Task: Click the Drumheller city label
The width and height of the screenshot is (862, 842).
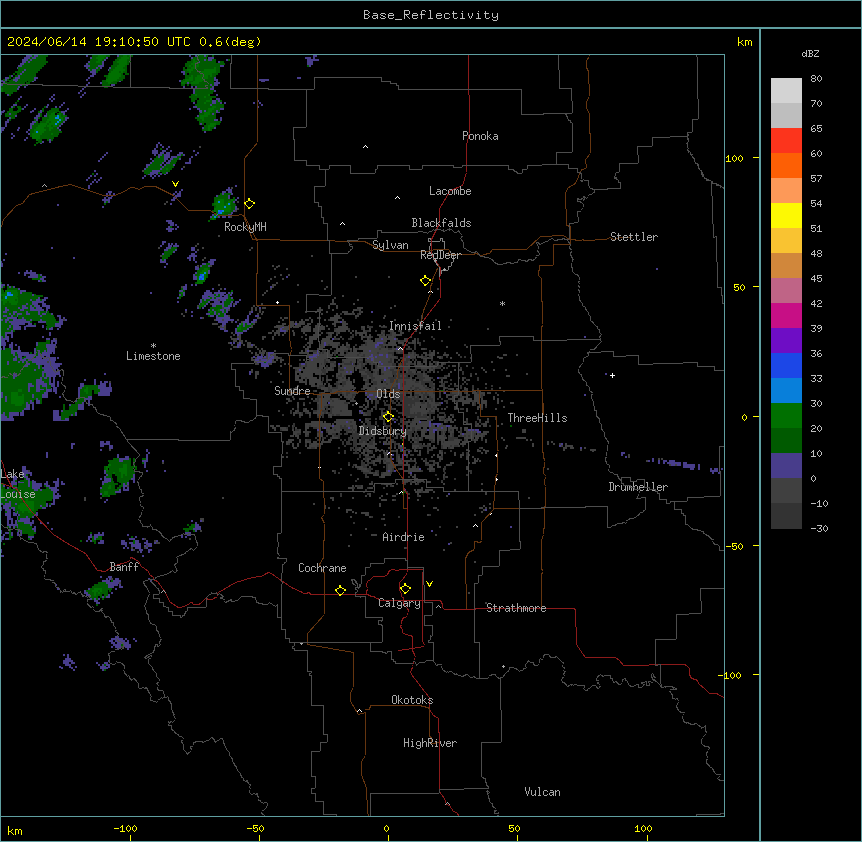Action: [x=638, y=487]
